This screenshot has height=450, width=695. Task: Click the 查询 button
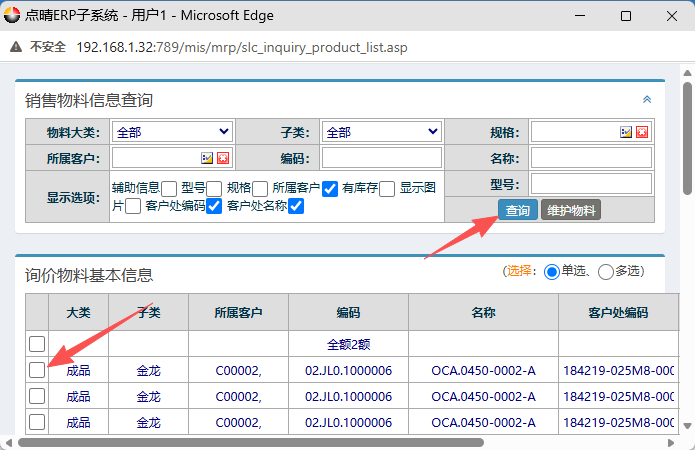[x=518, y=210]
